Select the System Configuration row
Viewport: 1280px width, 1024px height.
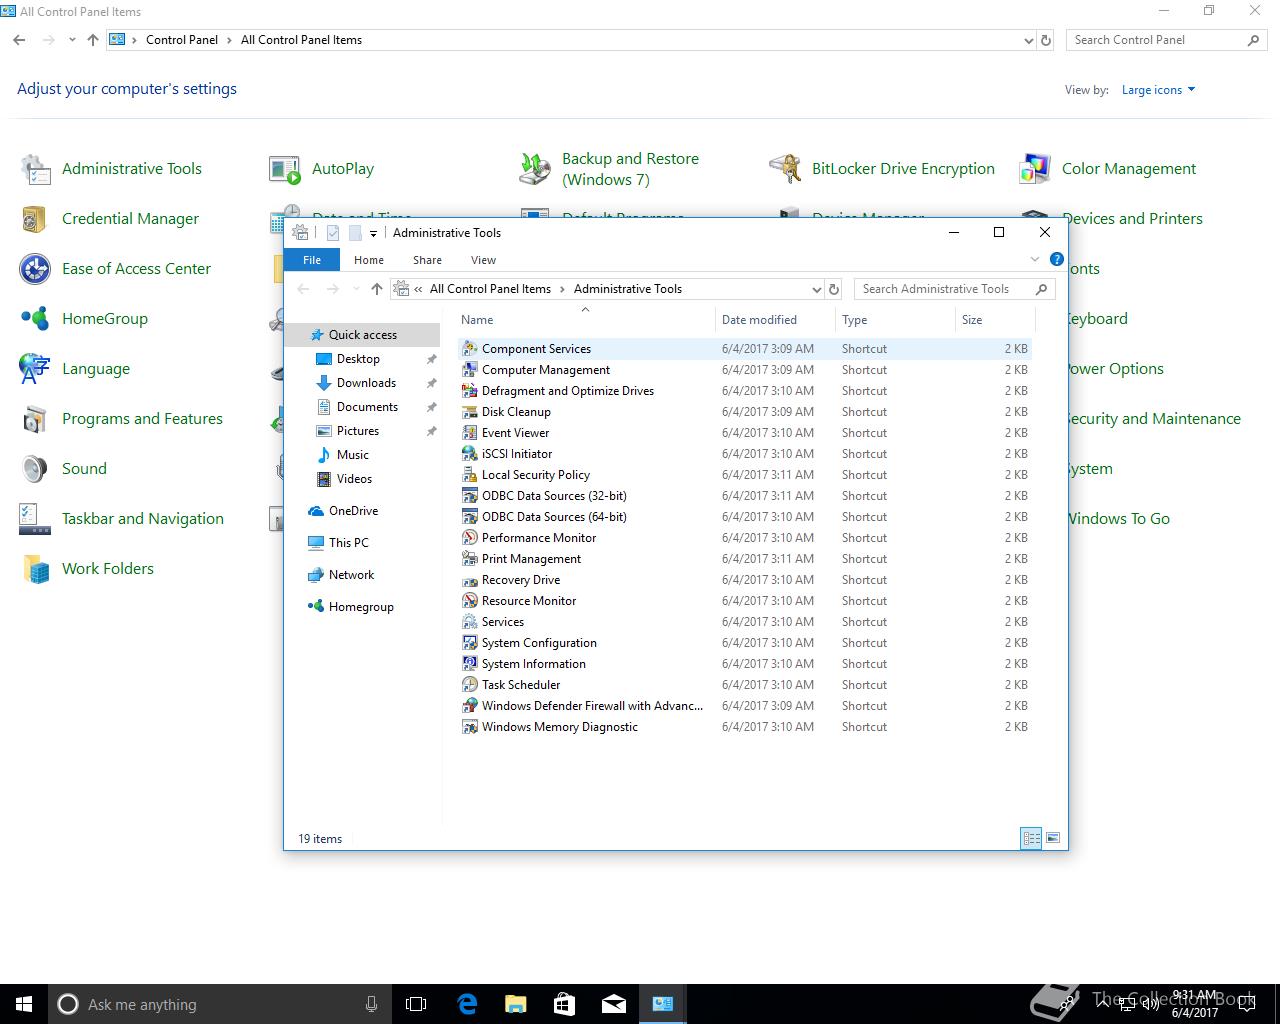coord(745,643)
